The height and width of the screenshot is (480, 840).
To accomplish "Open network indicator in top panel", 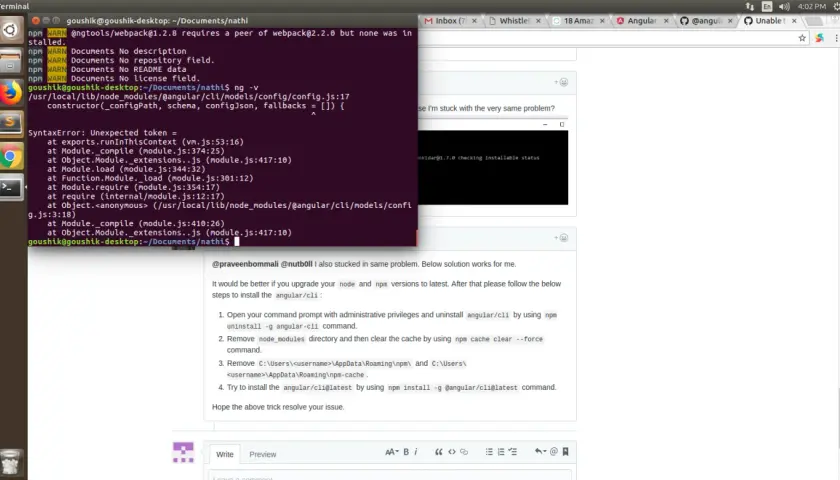I will (x=749, y=6).
